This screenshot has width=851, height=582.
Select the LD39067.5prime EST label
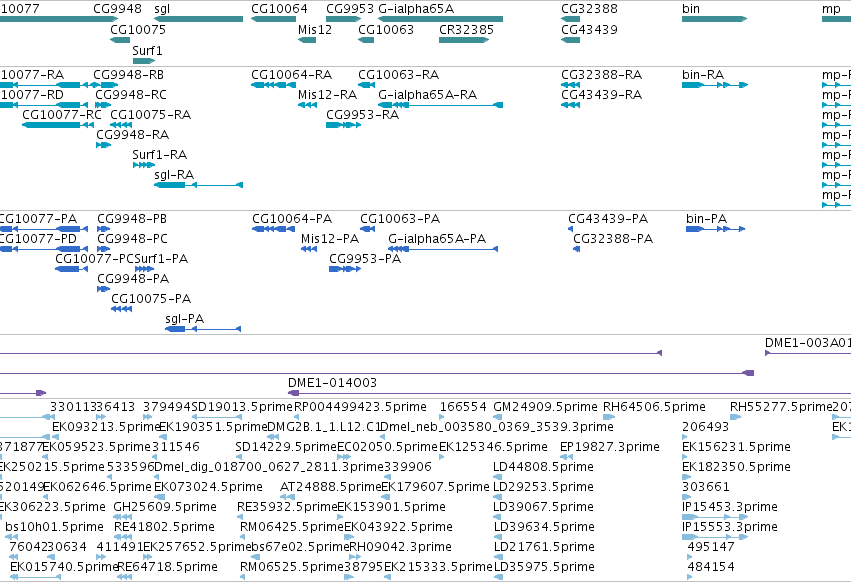point(543,507)
